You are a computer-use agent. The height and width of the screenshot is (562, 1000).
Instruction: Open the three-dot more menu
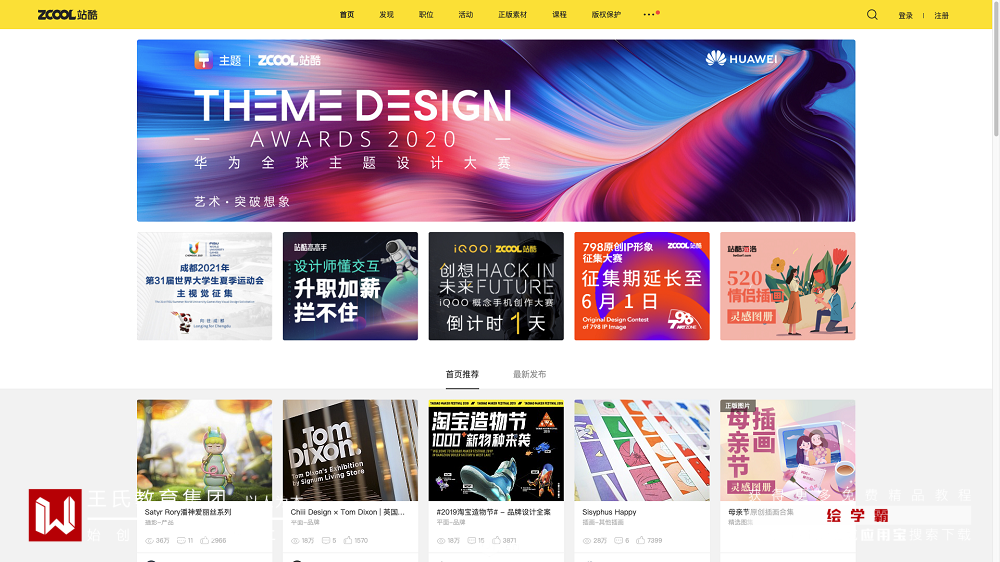click(x=649, y=14)
